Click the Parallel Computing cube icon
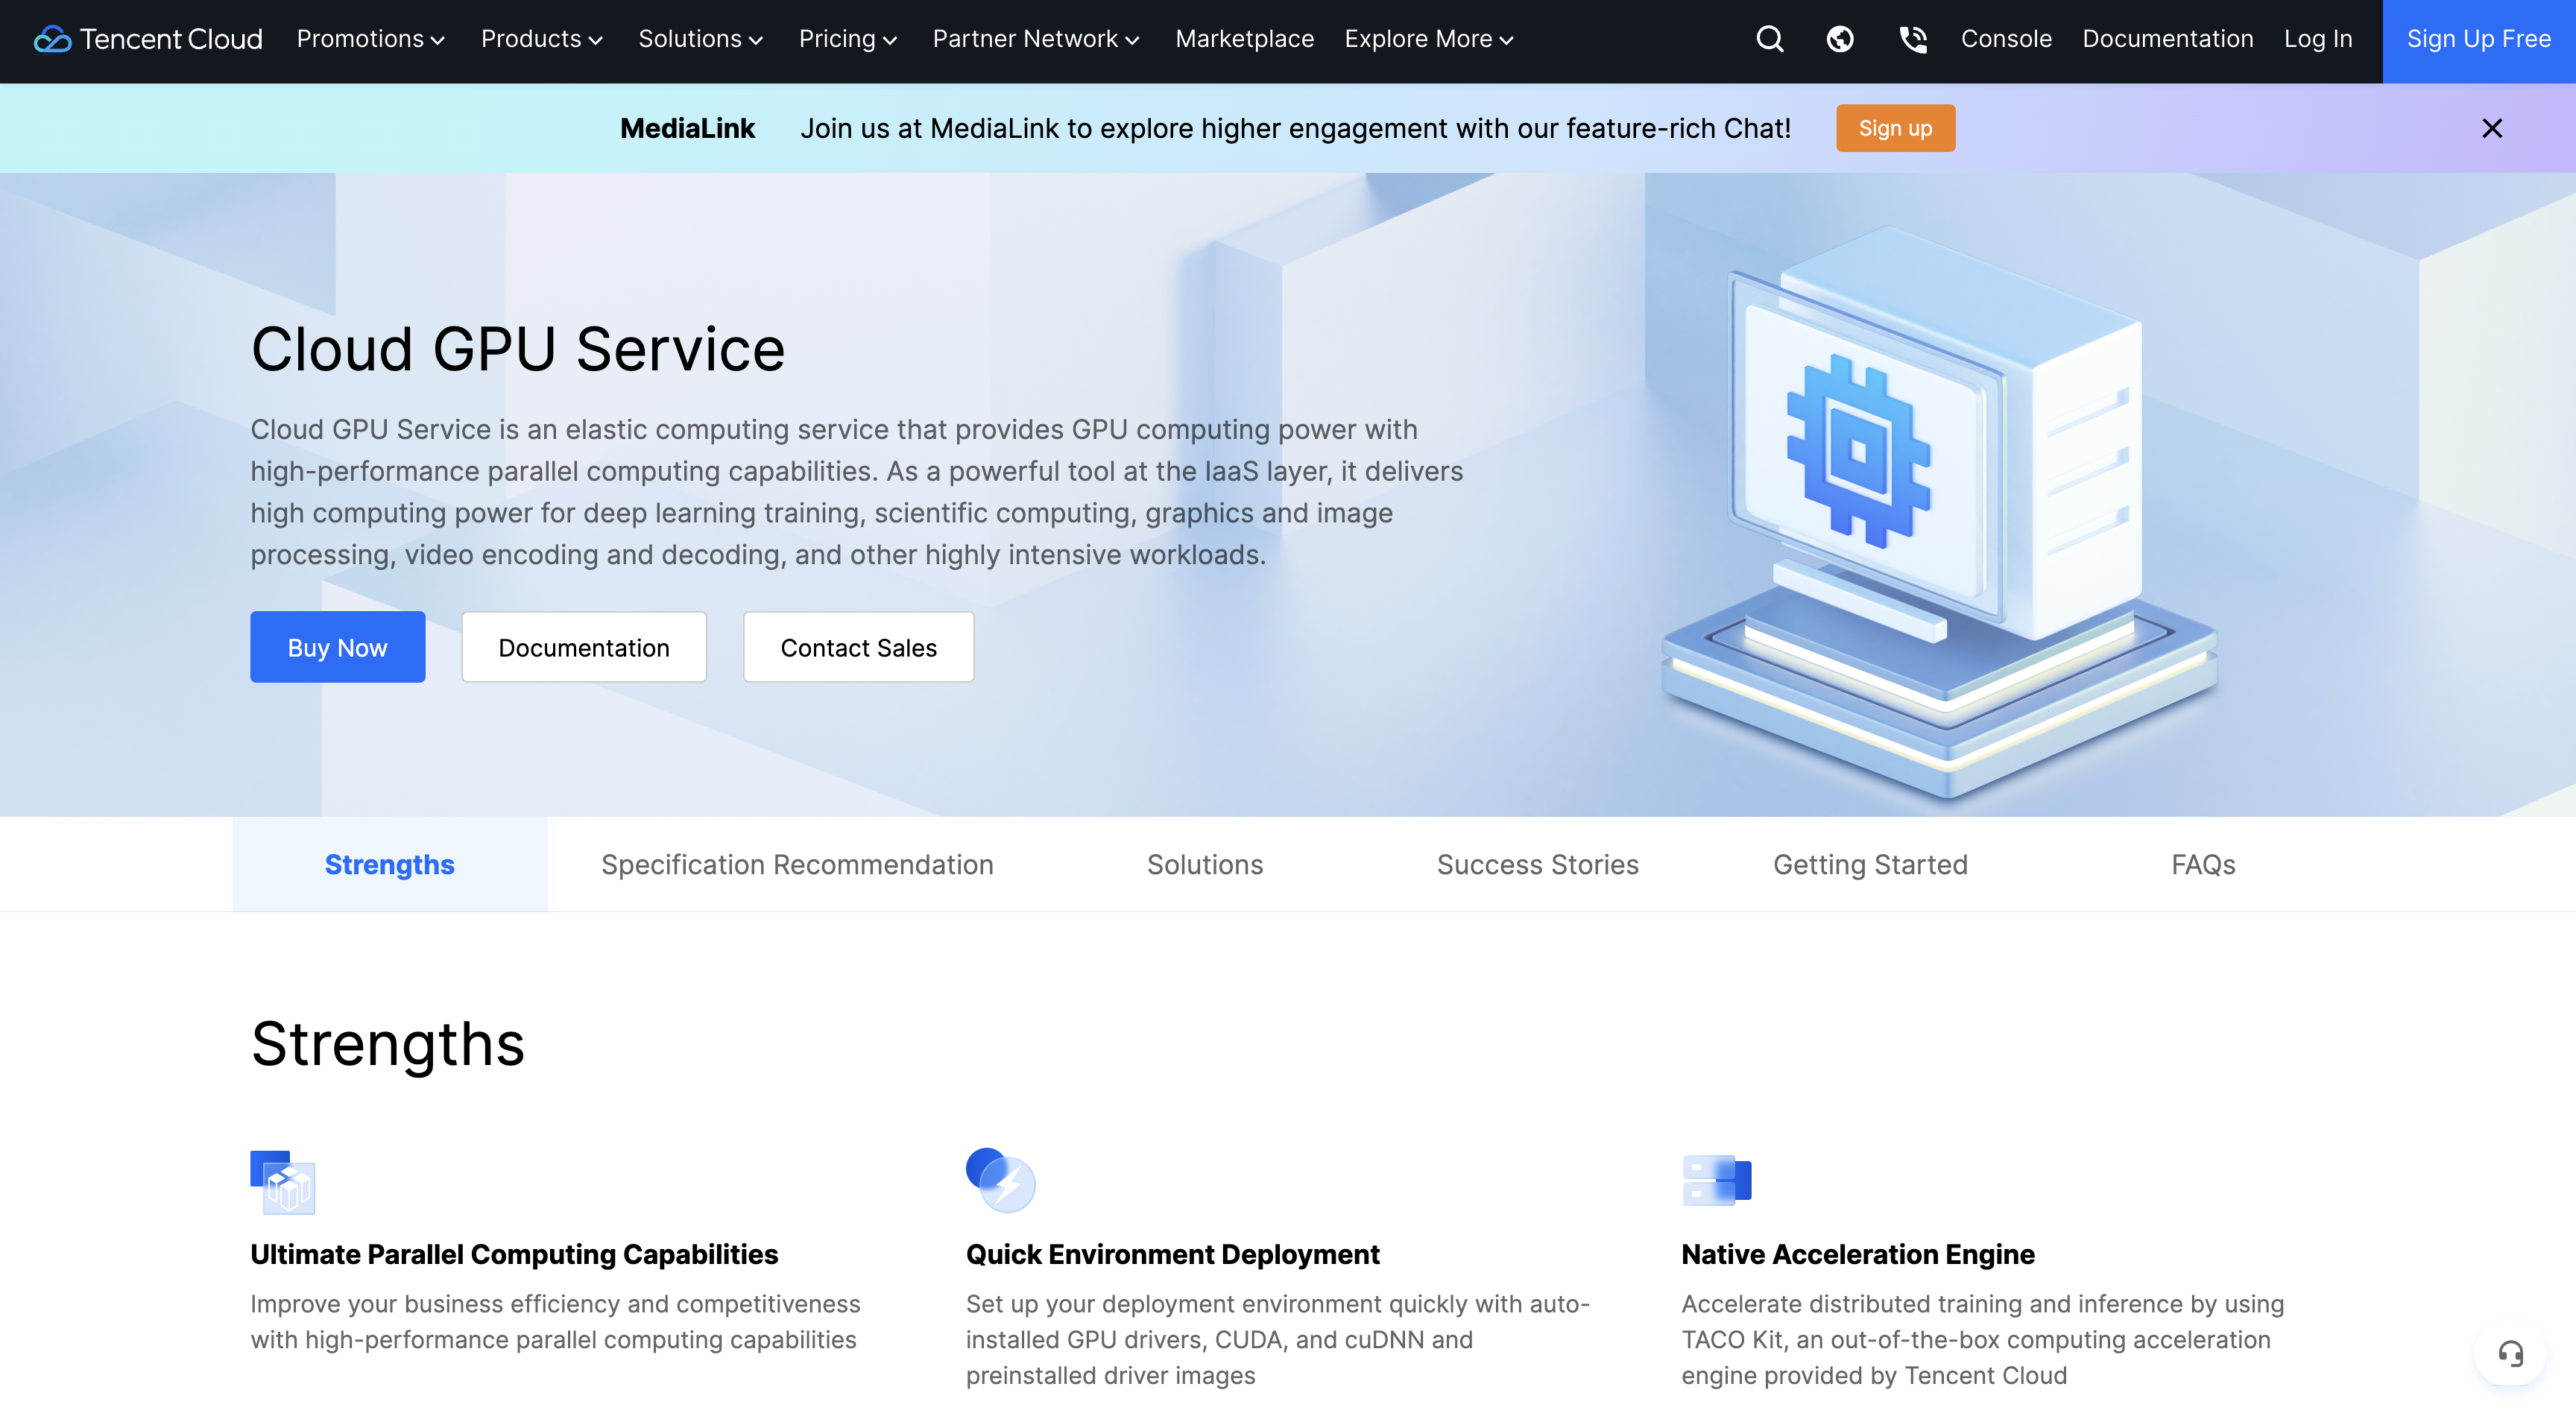 pos(283,1181)
